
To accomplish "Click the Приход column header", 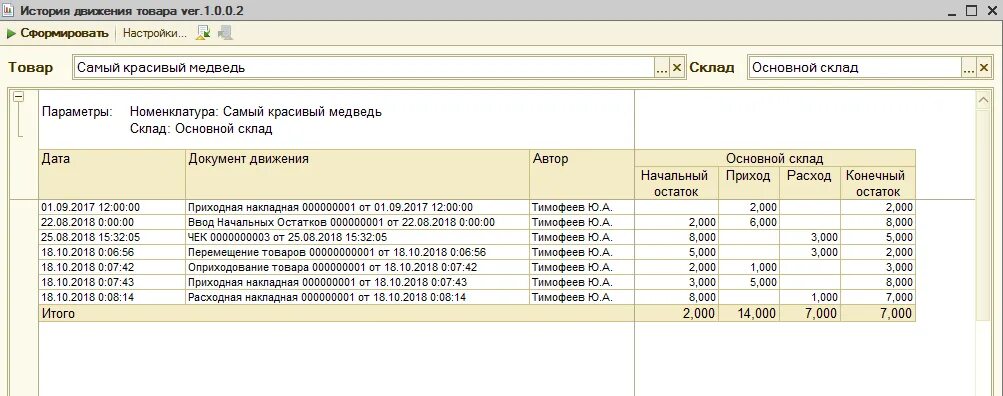I will click(x=748, y=183).
